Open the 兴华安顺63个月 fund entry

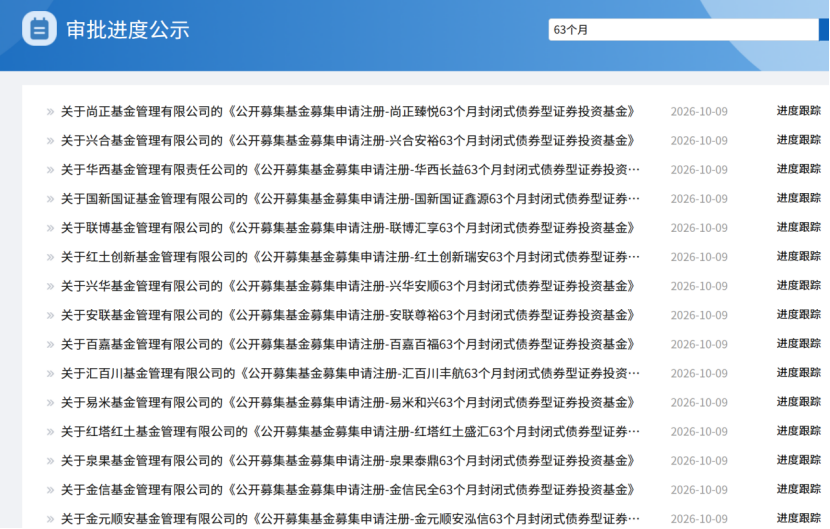pyautogui.click(x=348, y=286)
